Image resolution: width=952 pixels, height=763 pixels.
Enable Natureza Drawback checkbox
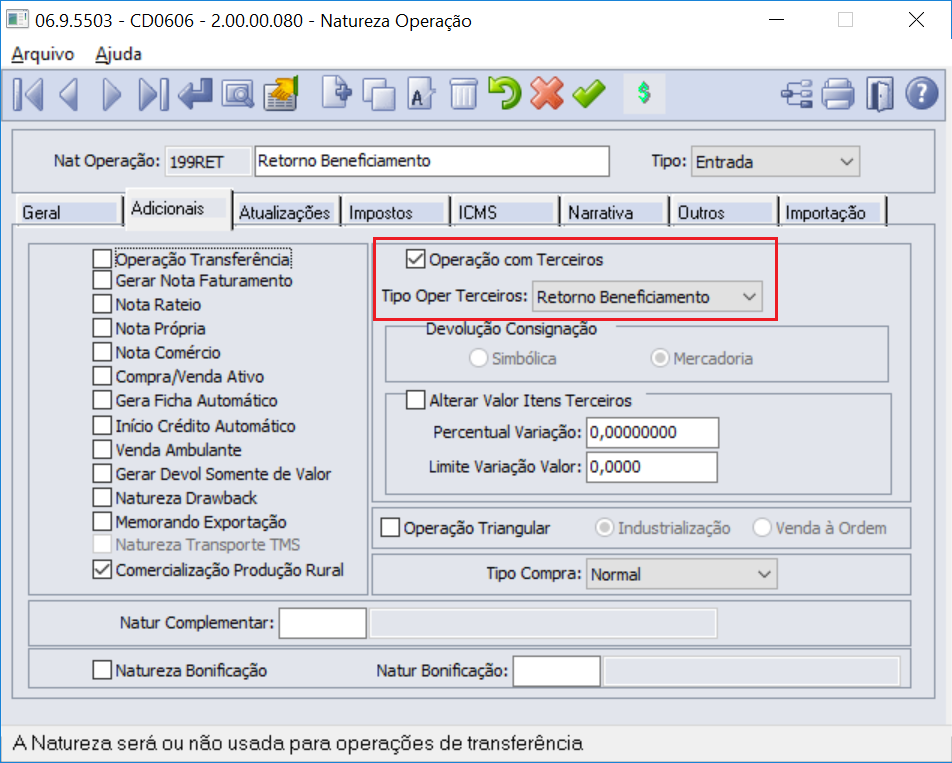coord(102,498)
